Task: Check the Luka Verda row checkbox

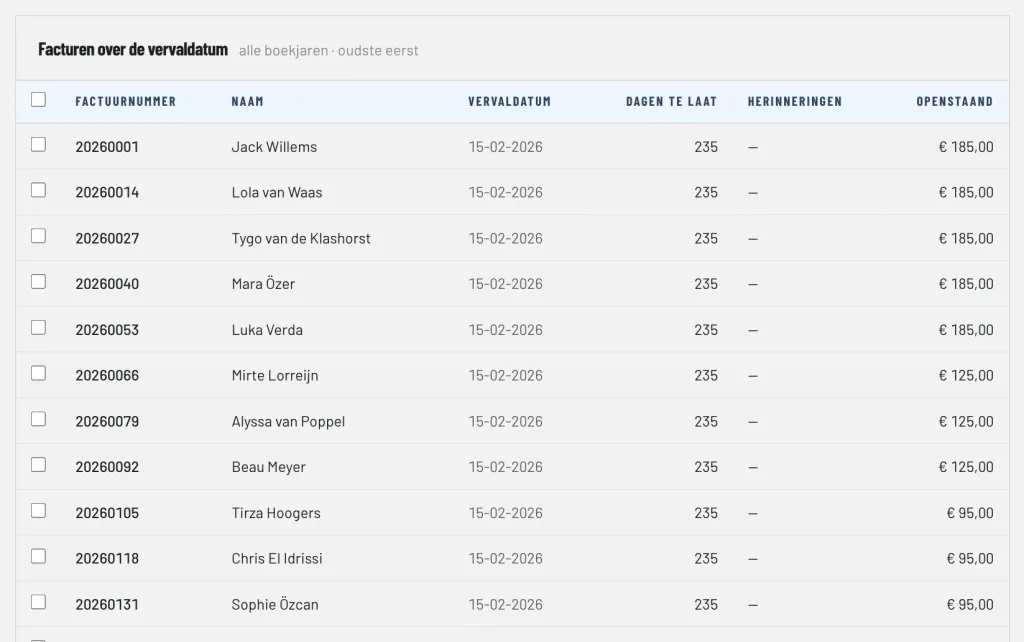Action: click(39, 327)
